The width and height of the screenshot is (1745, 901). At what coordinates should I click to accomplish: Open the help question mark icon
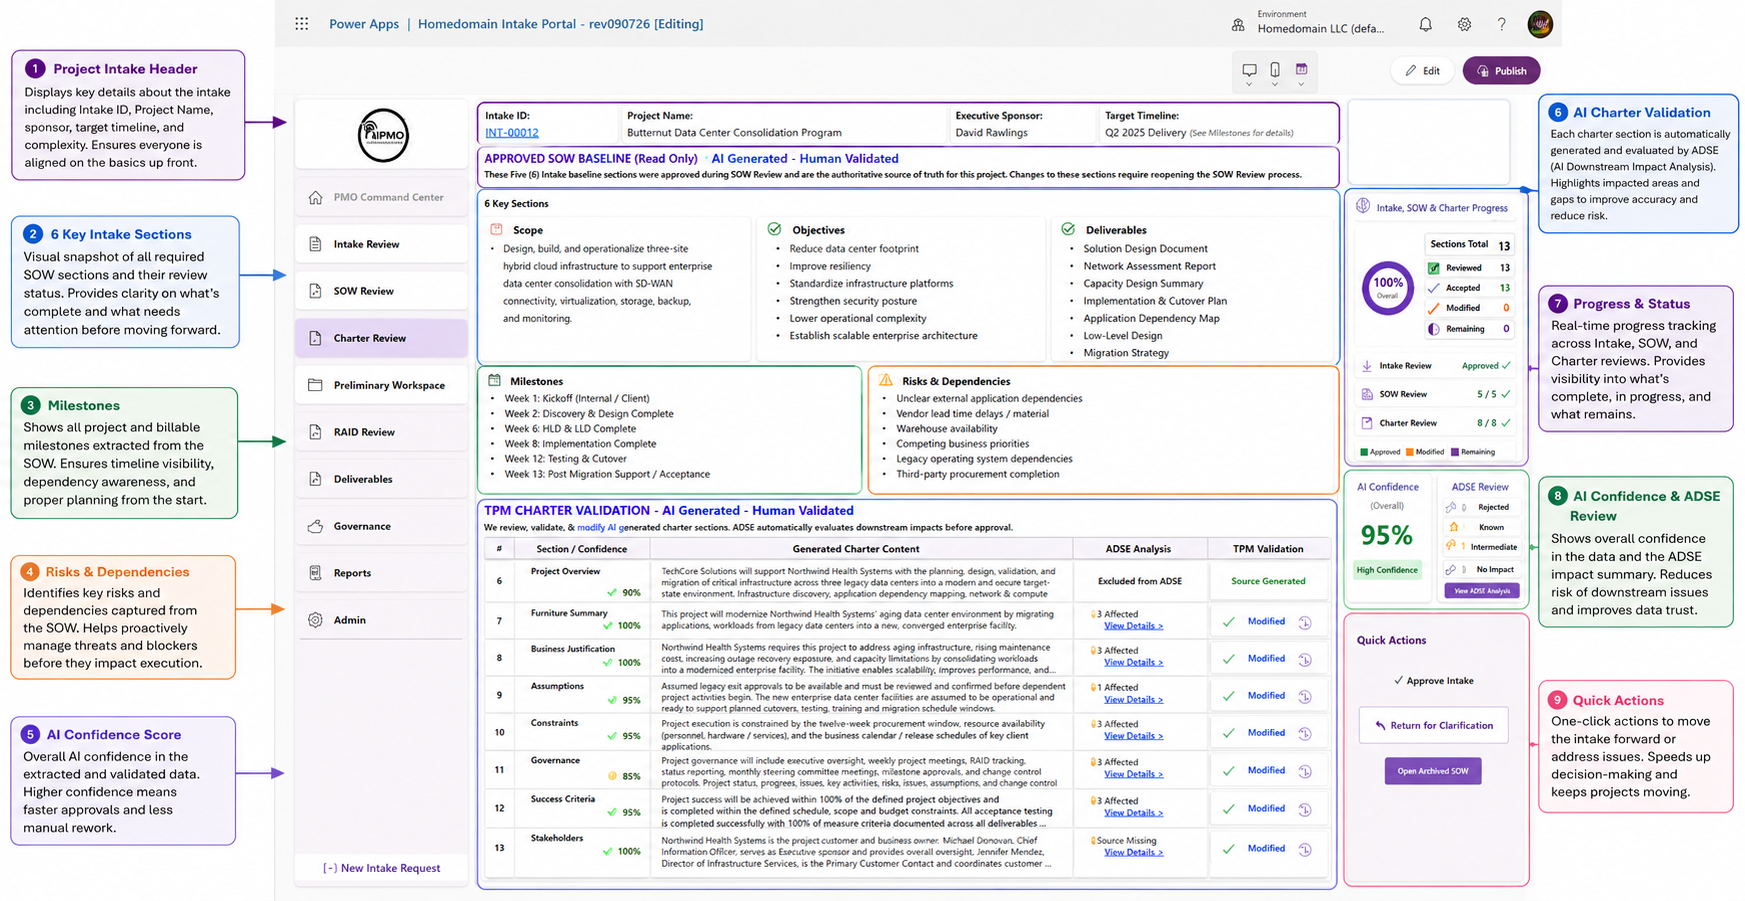[x=1501, y=24]
